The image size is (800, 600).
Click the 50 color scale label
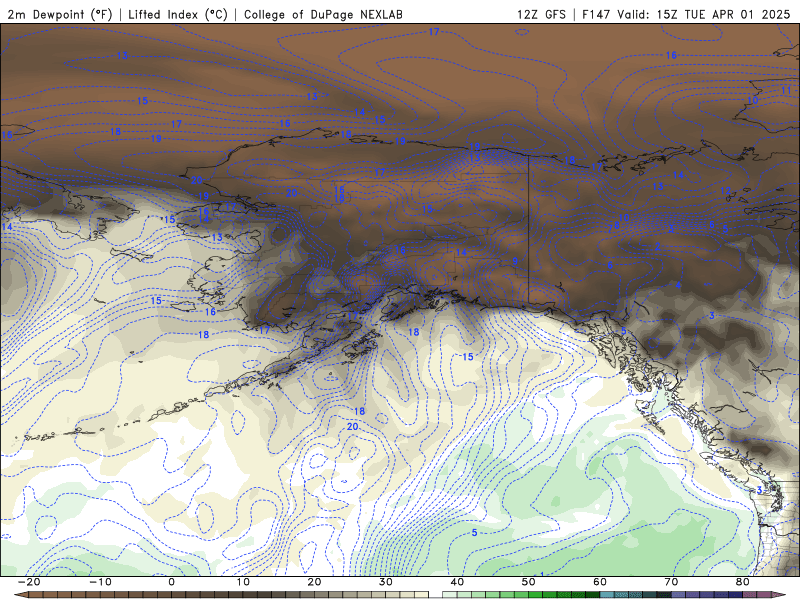(x=529, y=582)
